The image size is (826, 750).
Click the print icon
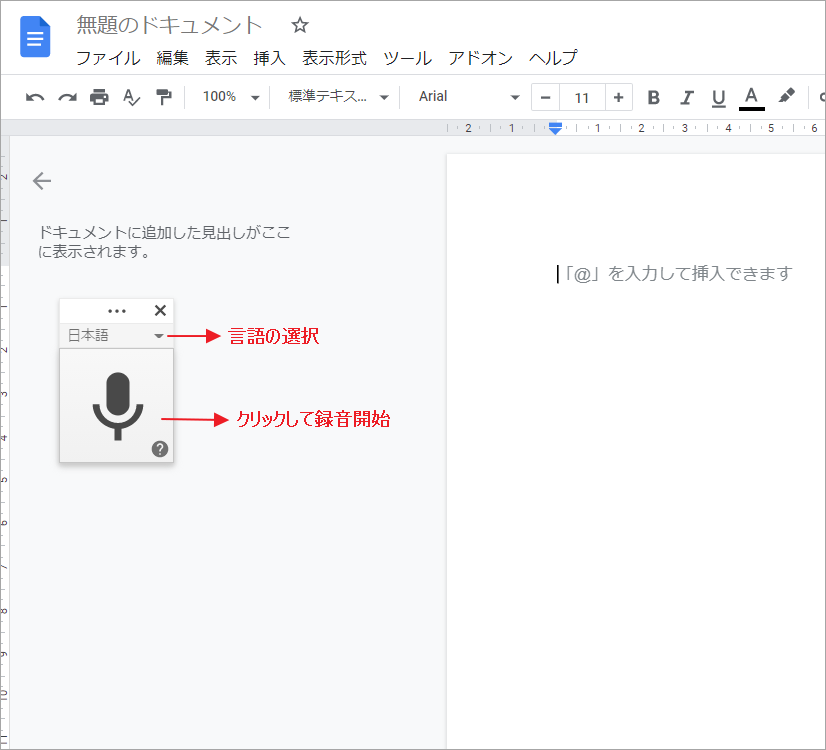[x=99, y=97]
